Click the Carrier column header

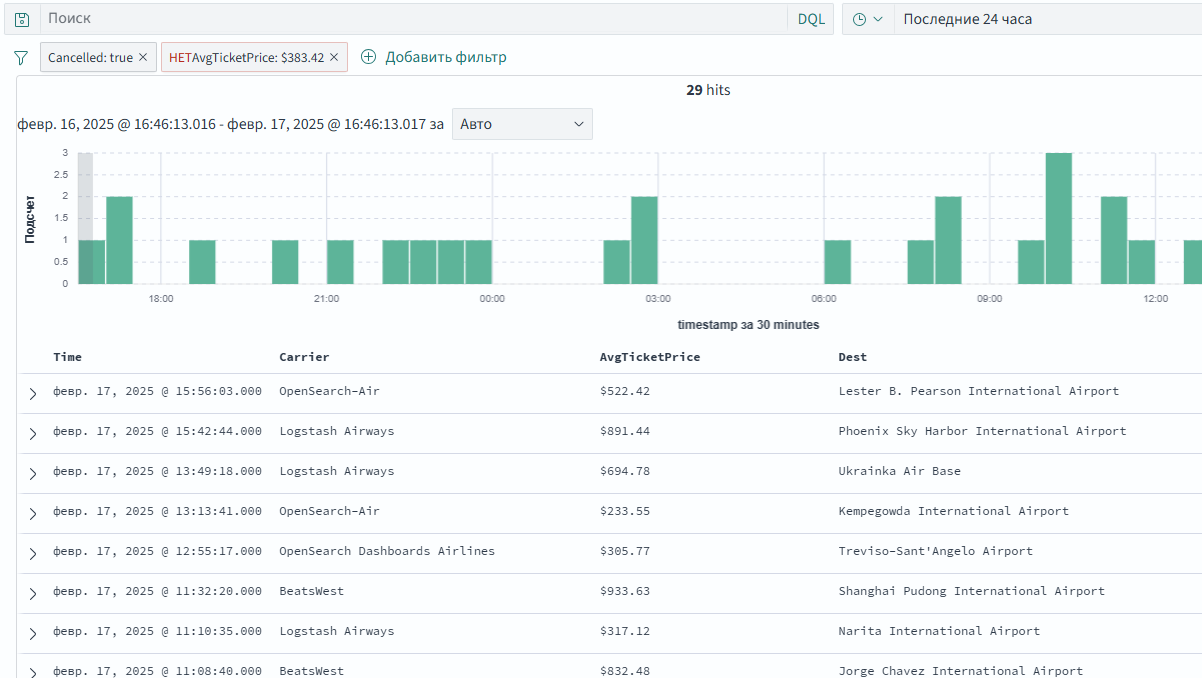[x=304, y=357]
